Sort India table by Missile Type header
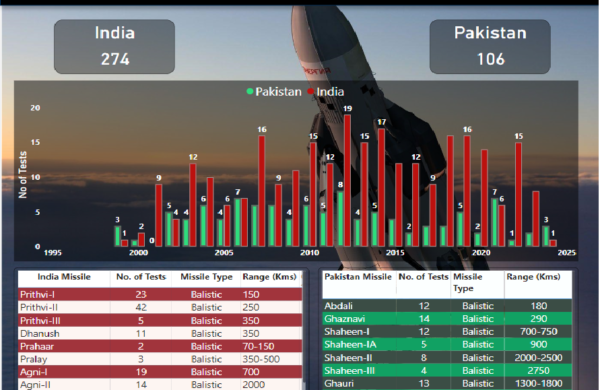 [x=206, y=277]
